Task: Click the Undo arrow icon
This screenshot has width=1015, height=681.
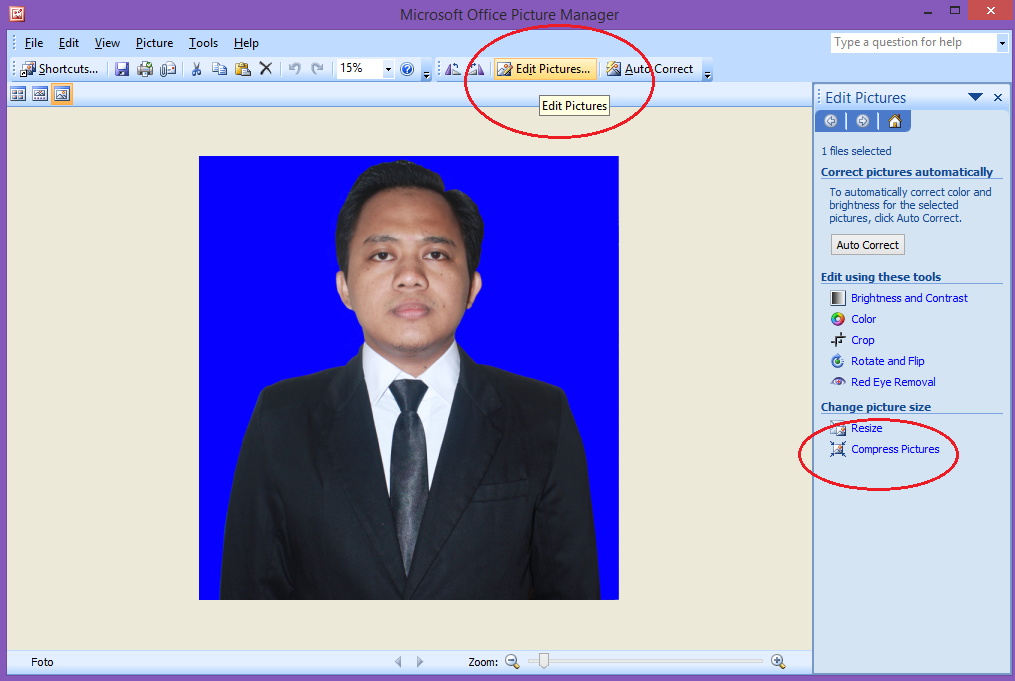Action: point(295,69)
